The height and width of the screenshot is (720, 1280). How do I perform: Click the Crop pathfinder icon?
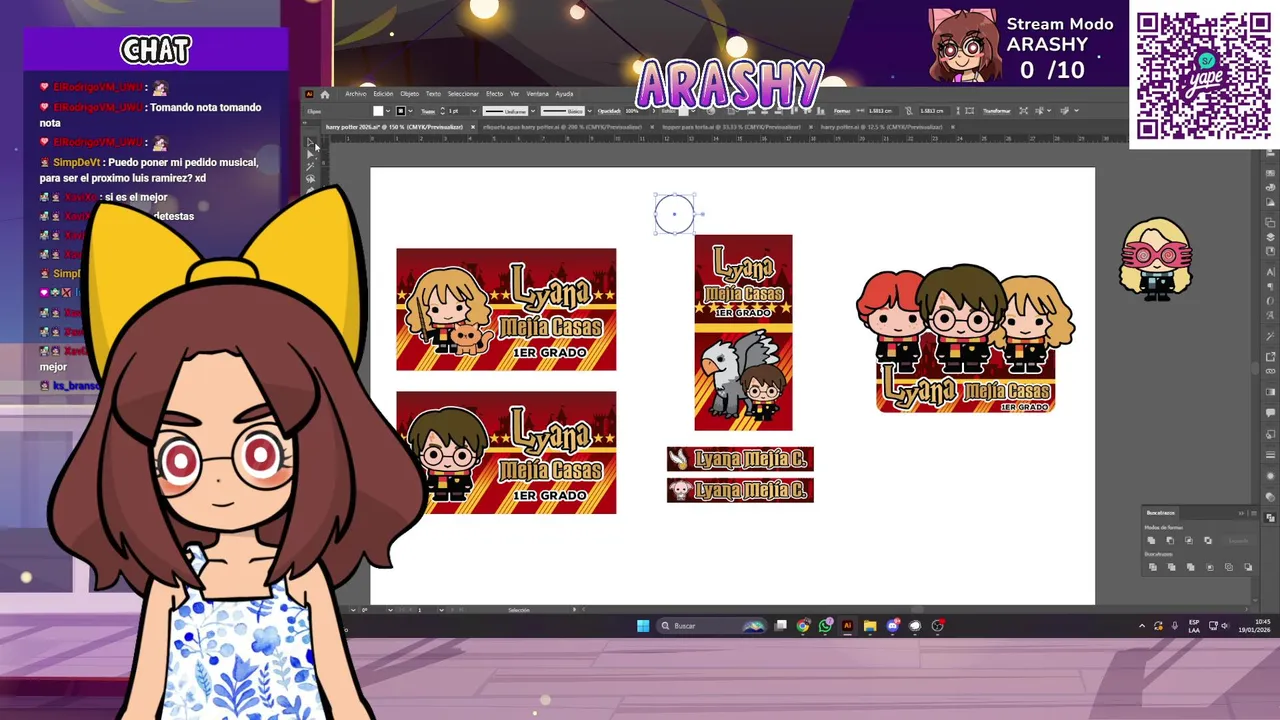pos(1210,567)
